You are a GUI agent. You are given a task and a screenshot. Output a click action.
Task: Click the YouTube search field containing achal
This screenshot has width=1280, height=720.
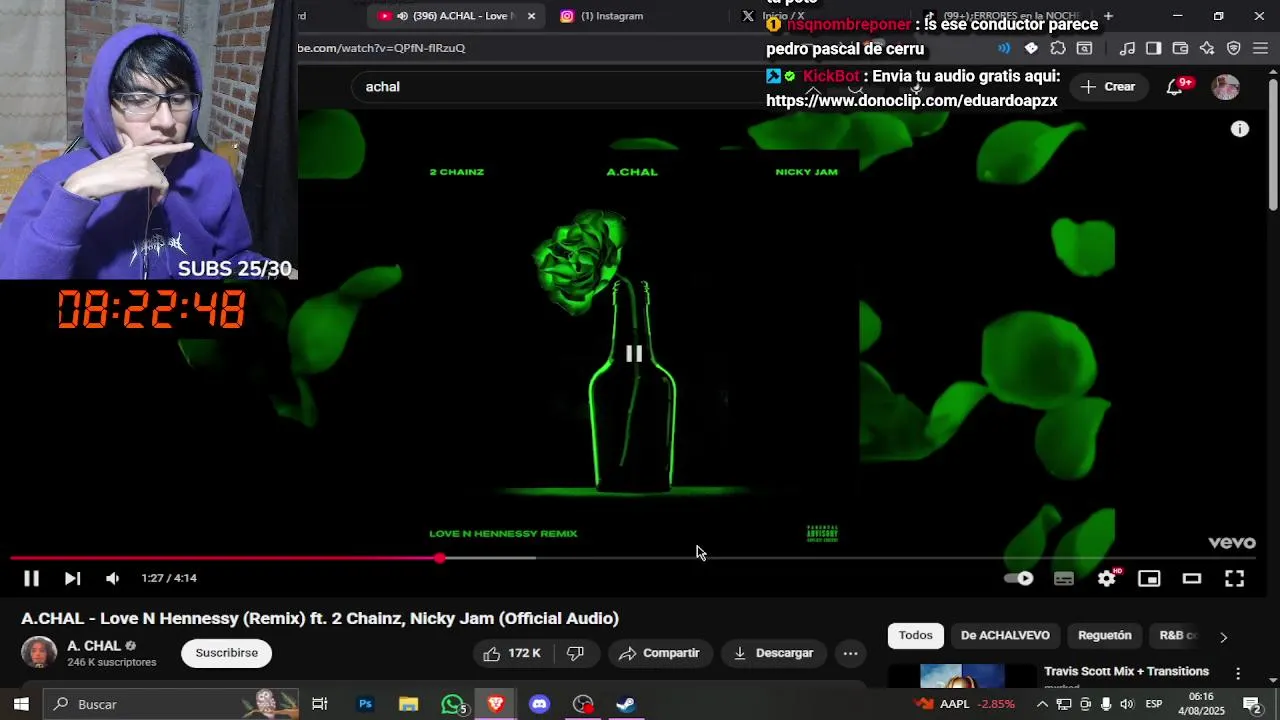[x=560, y=87]
